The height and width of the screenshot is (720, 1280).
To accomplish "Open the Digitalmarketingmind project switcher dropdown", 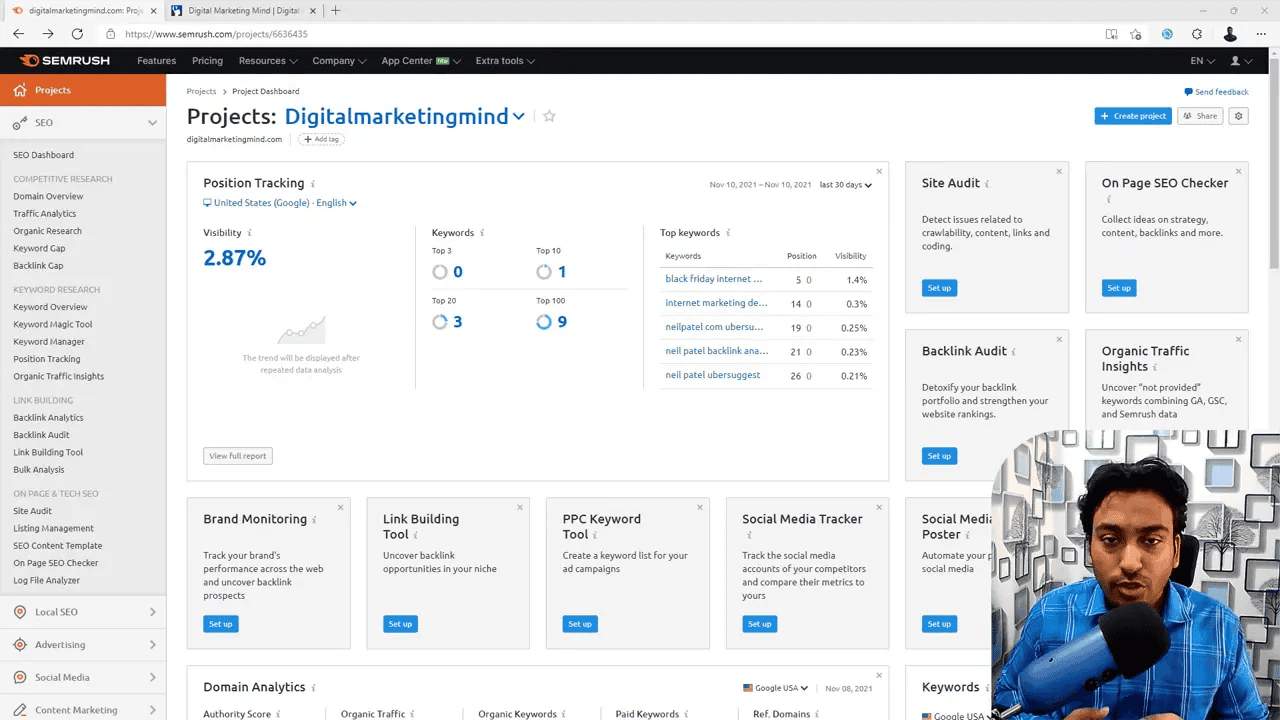I will (519, 116).
